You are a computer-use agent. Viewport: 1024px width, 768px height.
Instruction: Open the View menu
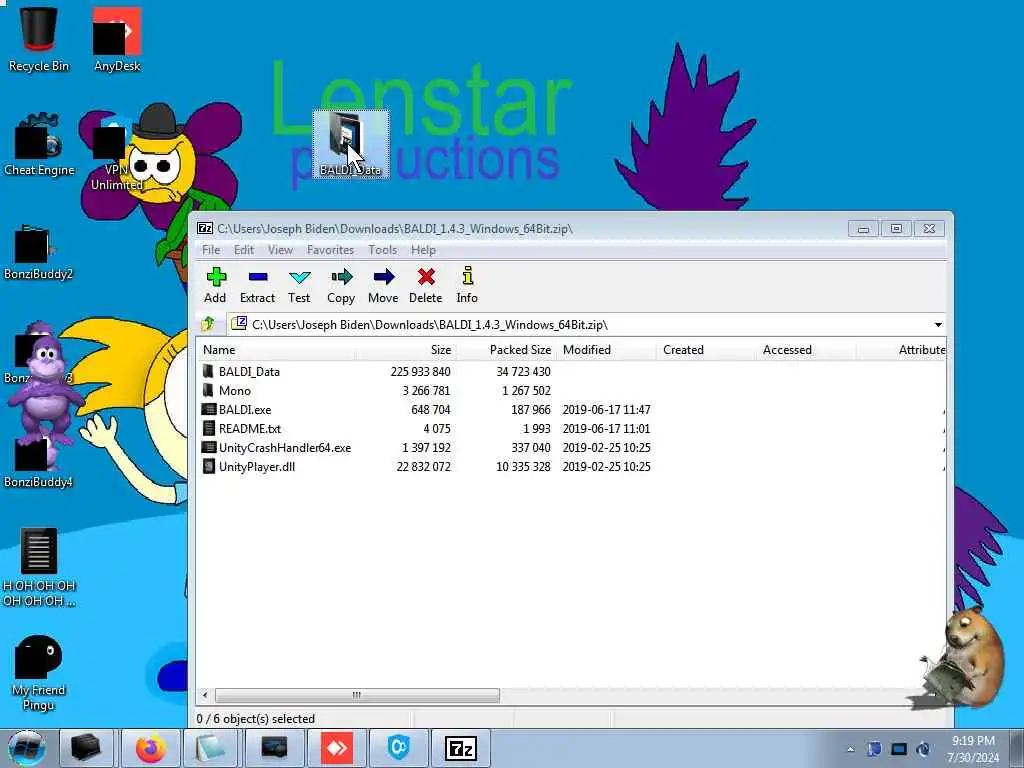coord(280,250)
